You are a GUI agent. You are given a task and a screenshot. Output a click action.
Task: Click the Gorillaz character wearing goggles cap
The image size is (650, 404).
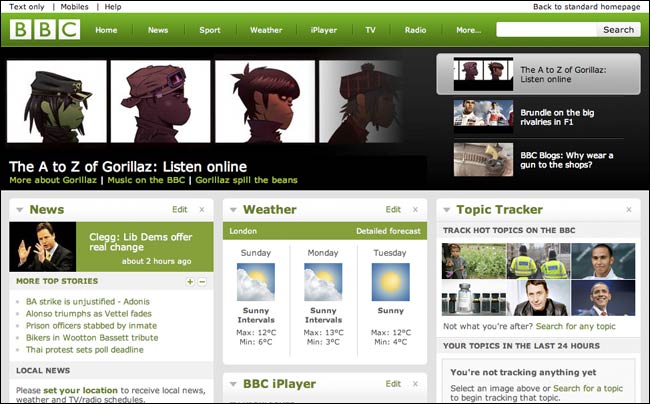160,102
